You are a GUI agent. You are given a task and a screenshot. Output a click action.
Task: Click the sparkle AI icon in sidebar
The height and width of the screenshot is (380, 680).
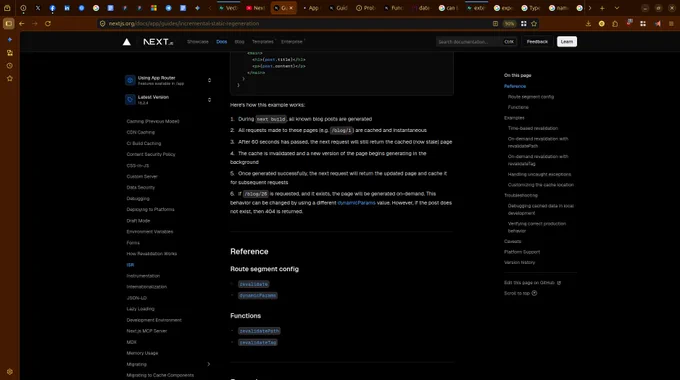[x=10, y=39]
